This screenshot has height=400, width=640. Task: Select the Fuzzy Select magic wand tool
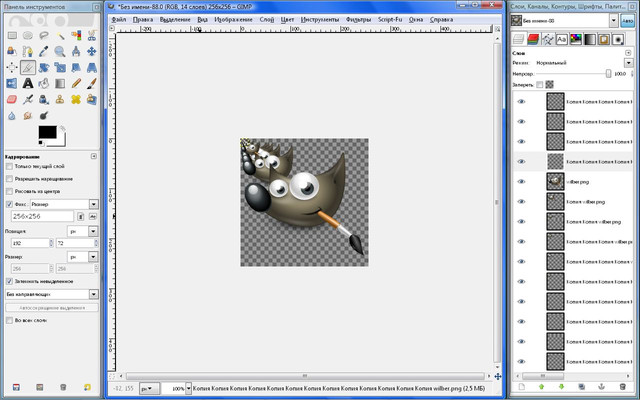[60, 36]
